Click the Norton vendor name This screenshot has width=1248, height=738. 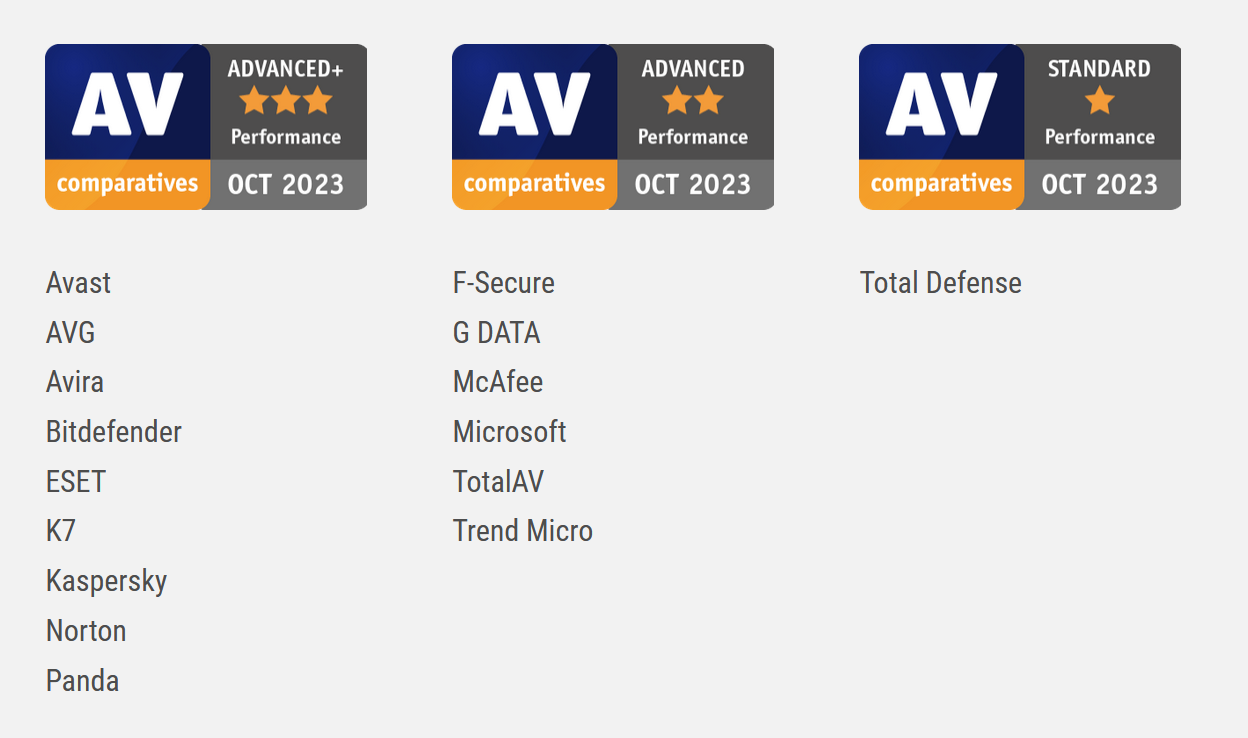(x=86, y=631)
